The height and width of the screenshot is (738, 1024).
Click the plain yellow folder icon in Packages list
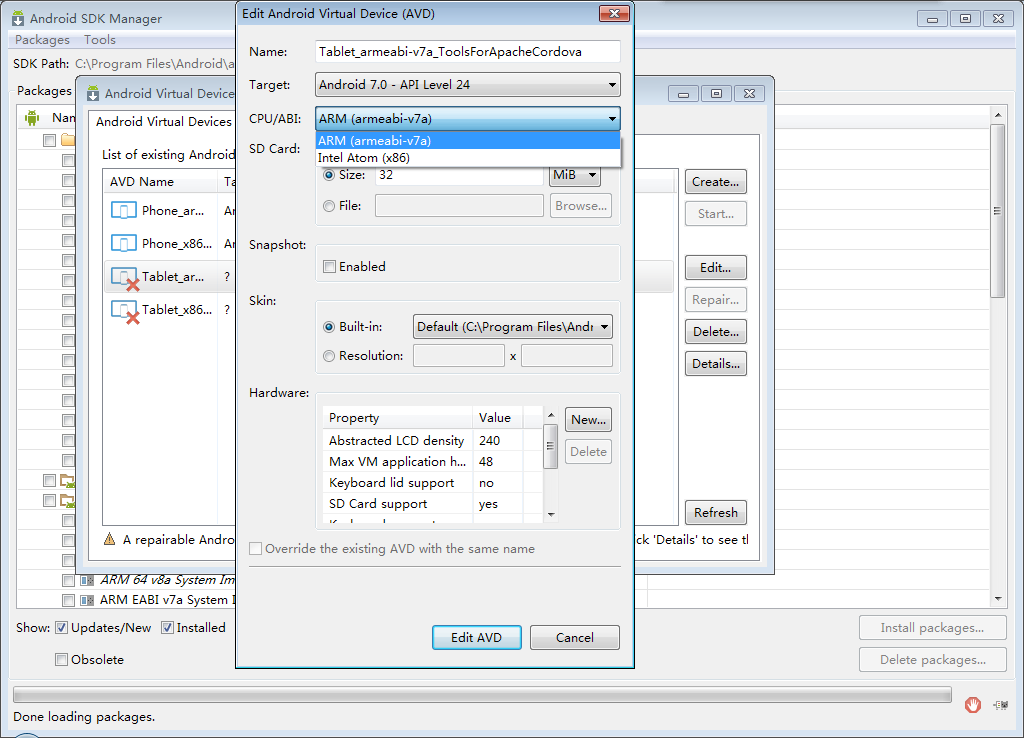[68, 140]
